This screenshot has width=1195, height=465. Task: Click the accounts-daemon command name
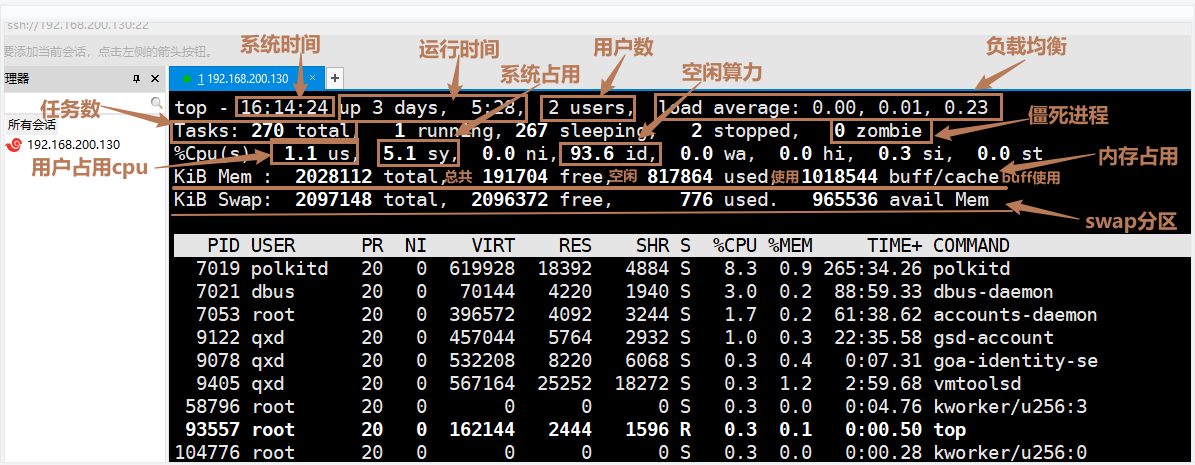[x=1016, y=315]
